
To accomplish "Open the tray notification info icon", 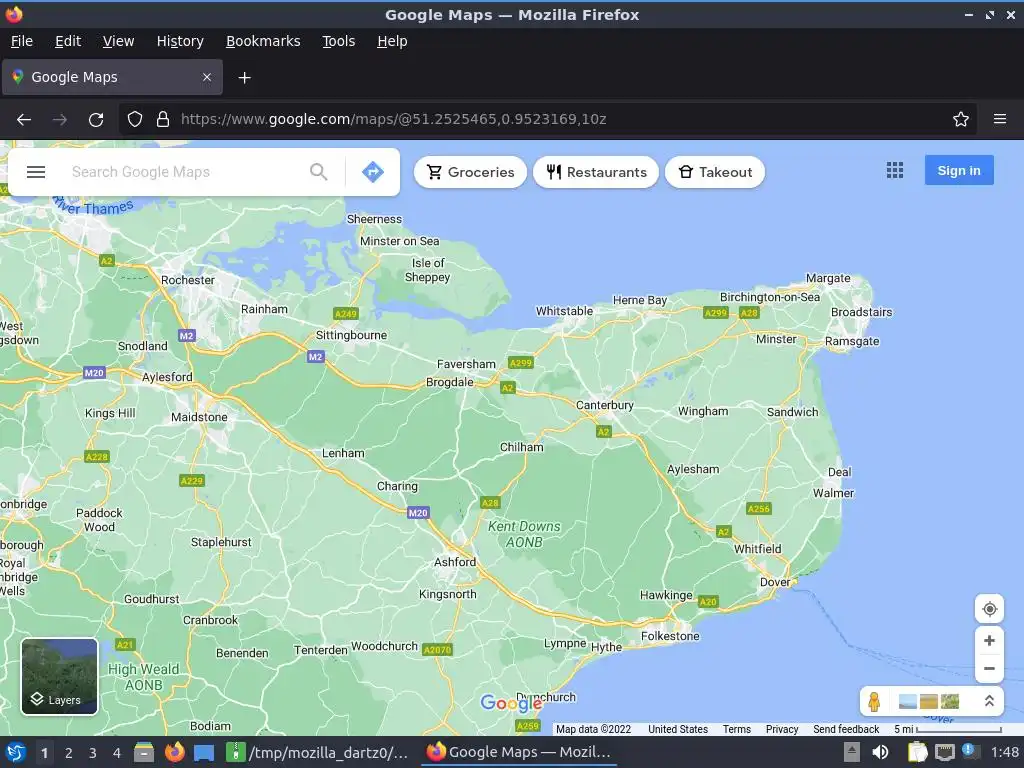I will point(968,751).
